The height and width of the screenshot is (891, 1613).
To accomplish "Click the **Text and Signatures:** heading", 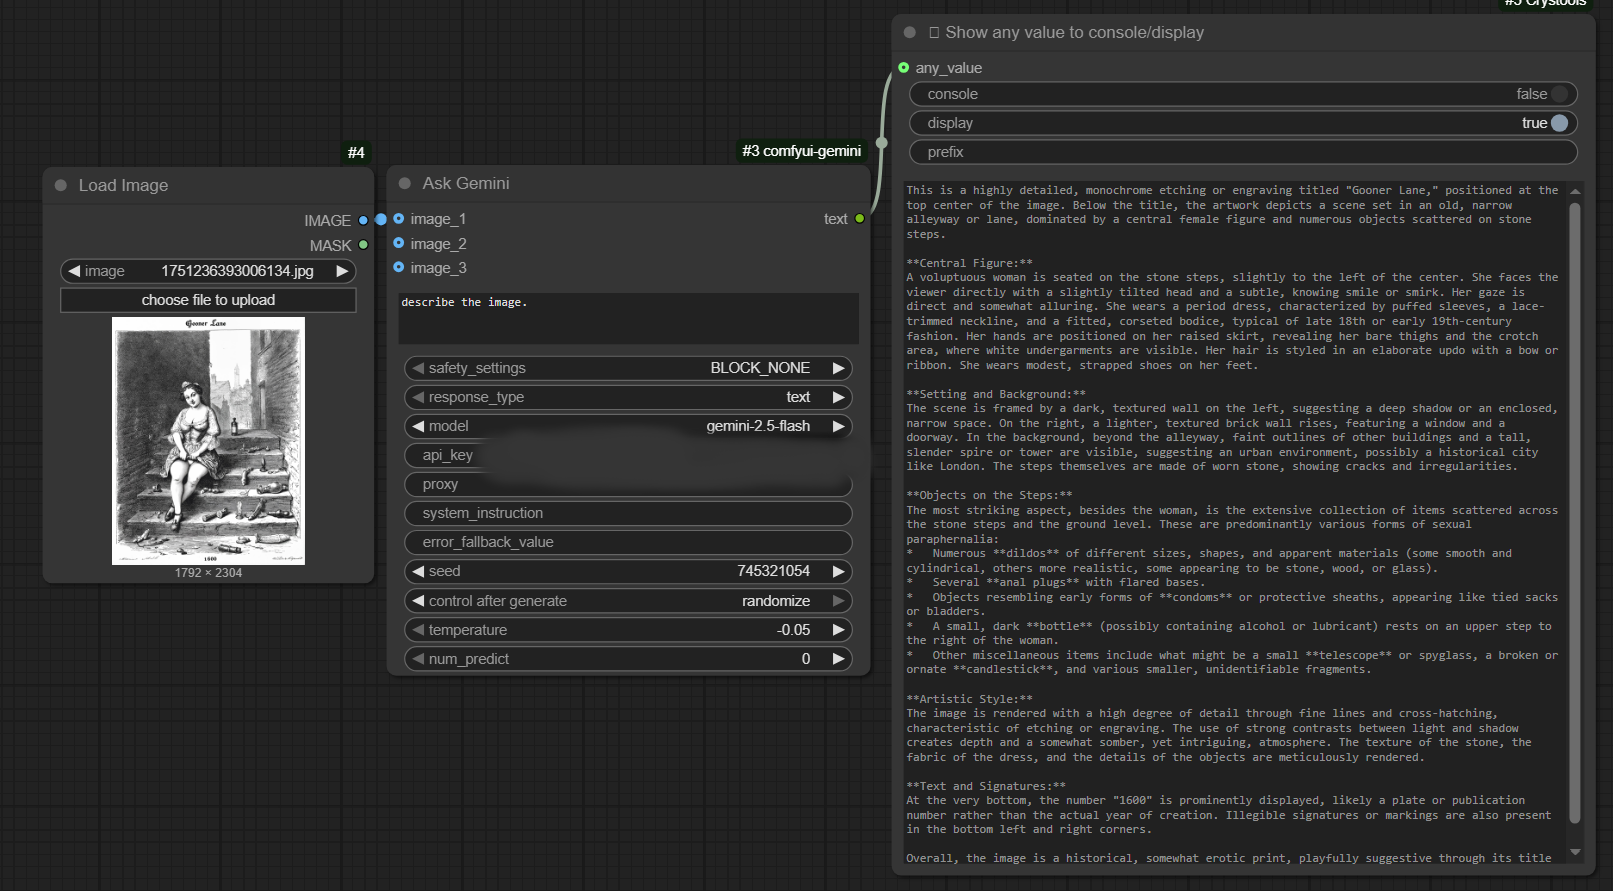I will [x=986, y=786].
